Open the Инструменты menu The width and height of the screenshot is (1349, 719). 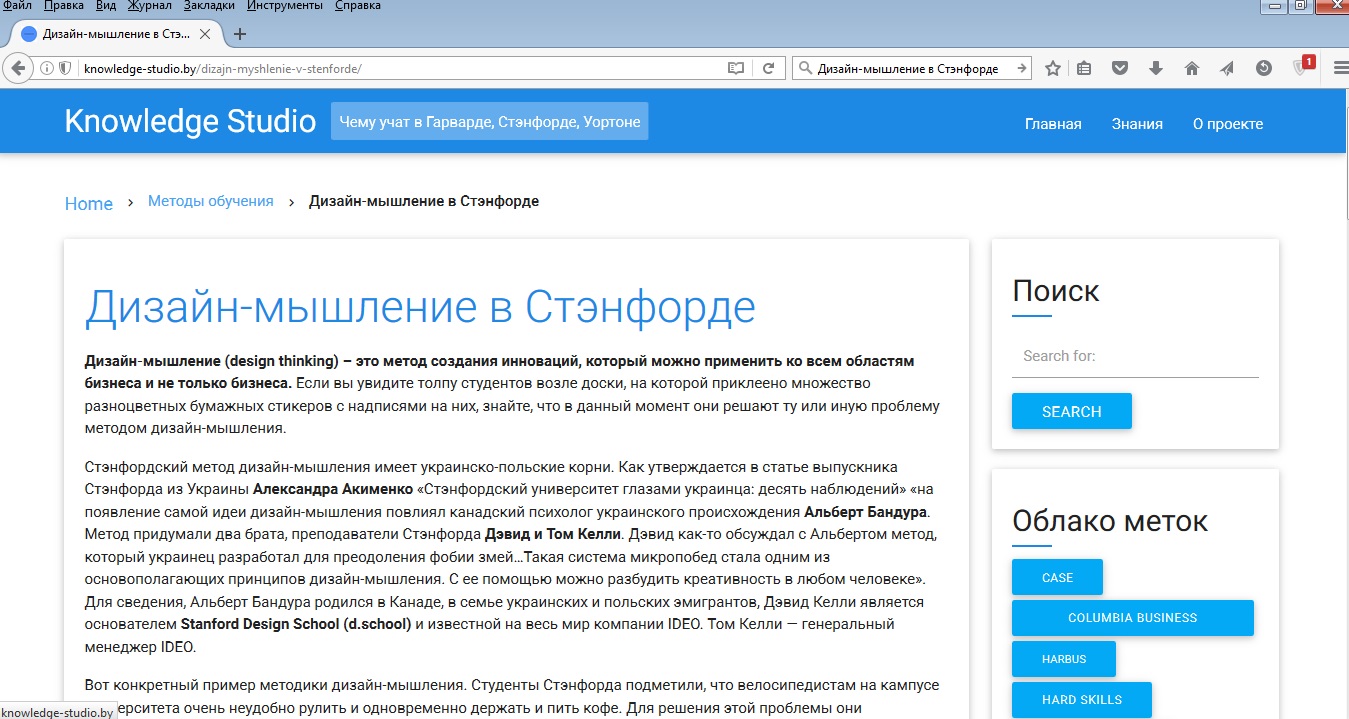(x=286, y=6)
